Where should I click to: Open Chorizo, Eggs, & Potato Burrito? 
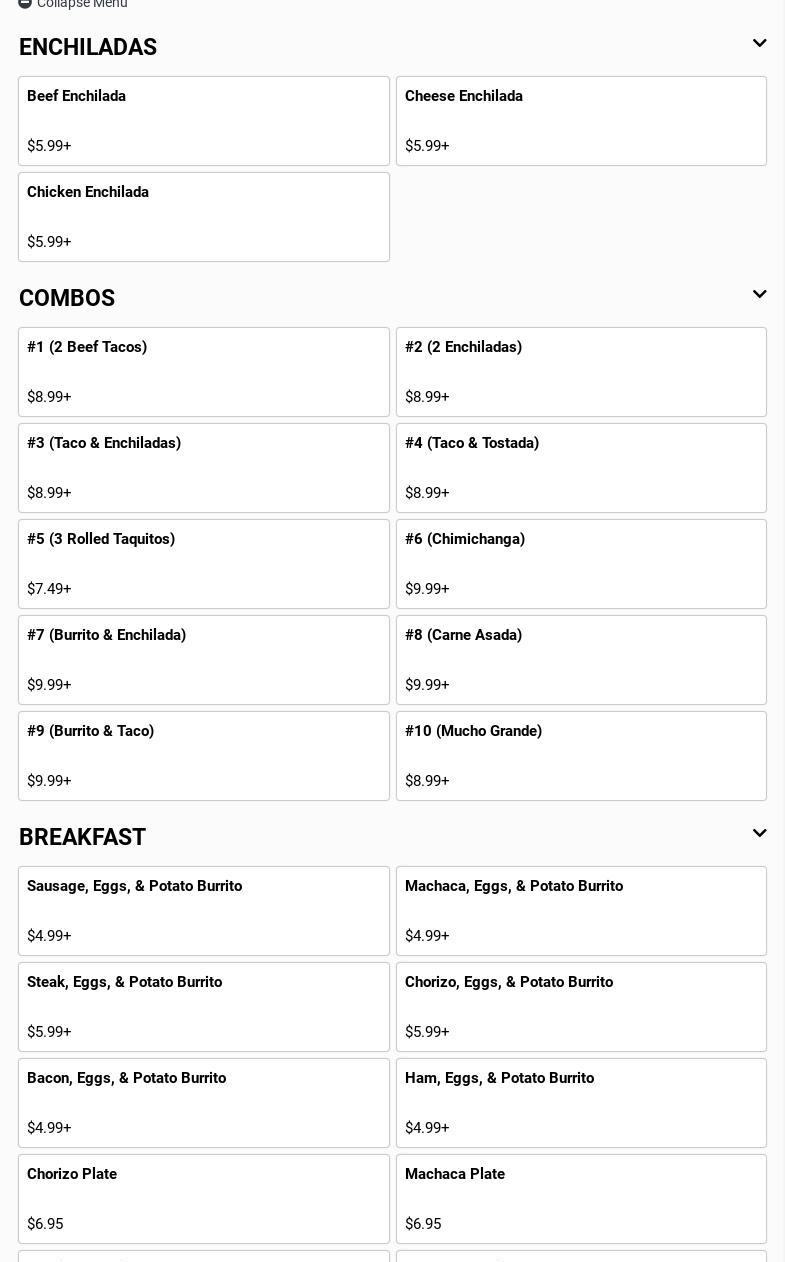point(581,1007)
